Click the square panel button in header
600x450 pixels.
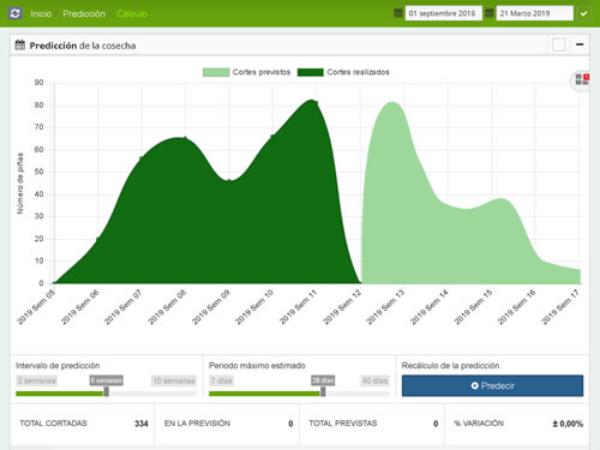tap(559, 45)
